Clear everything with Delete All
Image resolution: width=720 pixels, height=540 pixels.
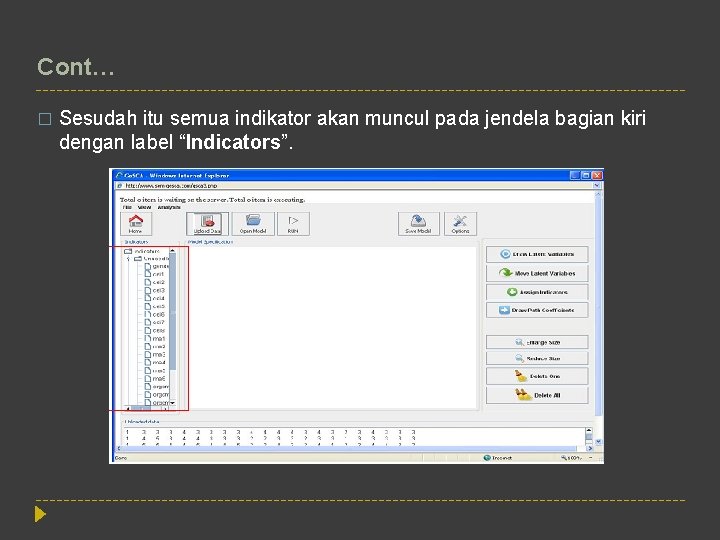point(537,395)
